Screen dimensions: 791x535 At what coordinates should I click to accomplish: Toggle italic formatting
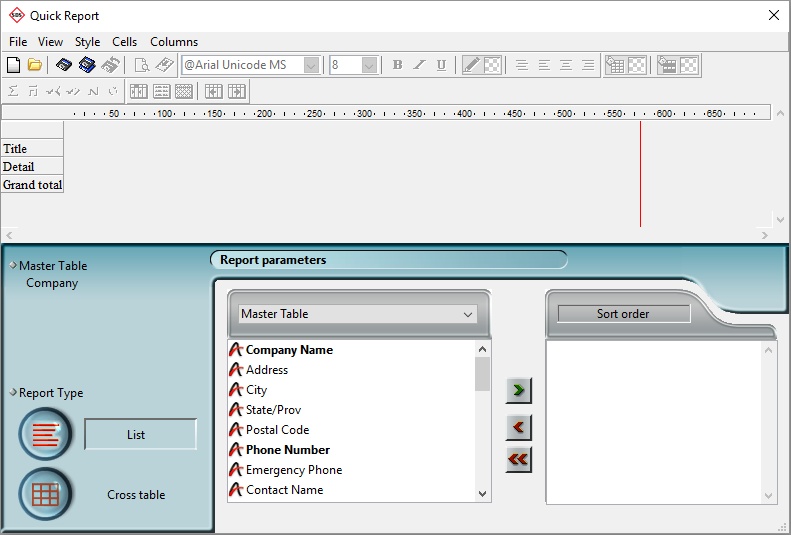point(419,65)
